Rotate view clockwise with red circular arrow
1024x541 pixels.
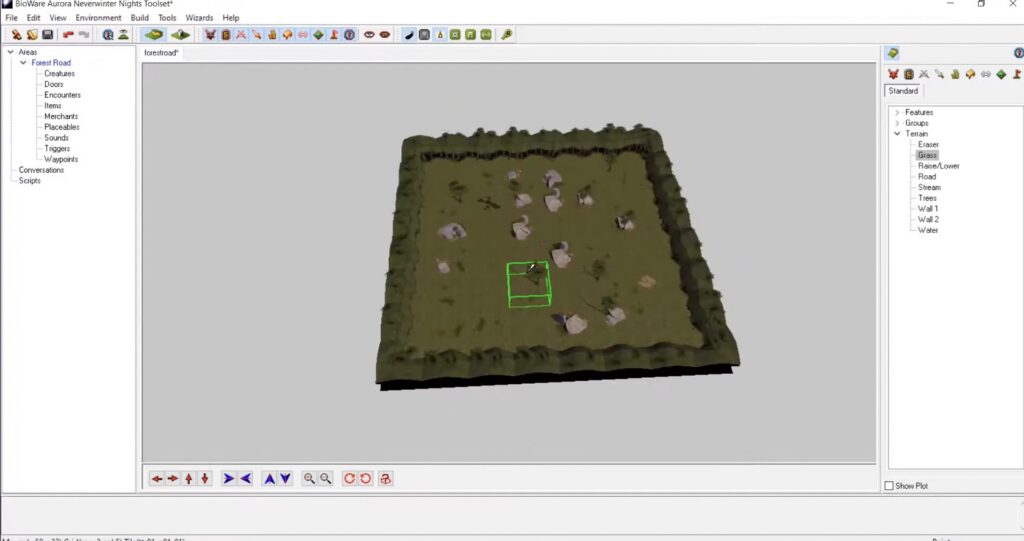click(349, 479)
